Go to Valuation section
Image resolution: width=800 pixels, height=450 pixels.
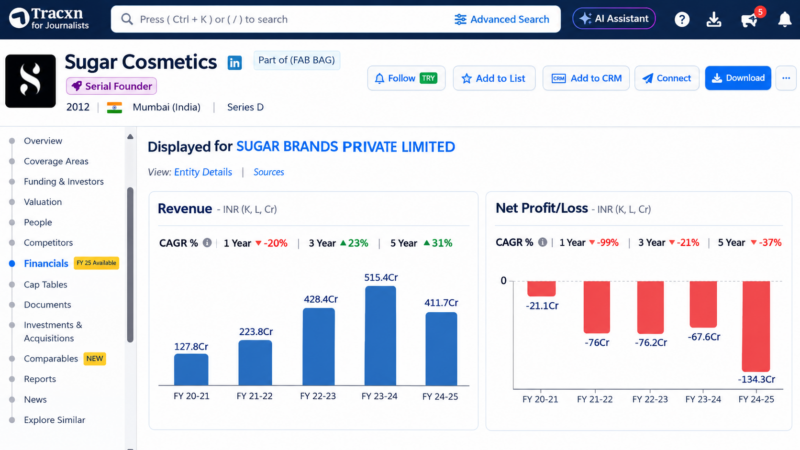pyautogui.click(x=43, y=202)
